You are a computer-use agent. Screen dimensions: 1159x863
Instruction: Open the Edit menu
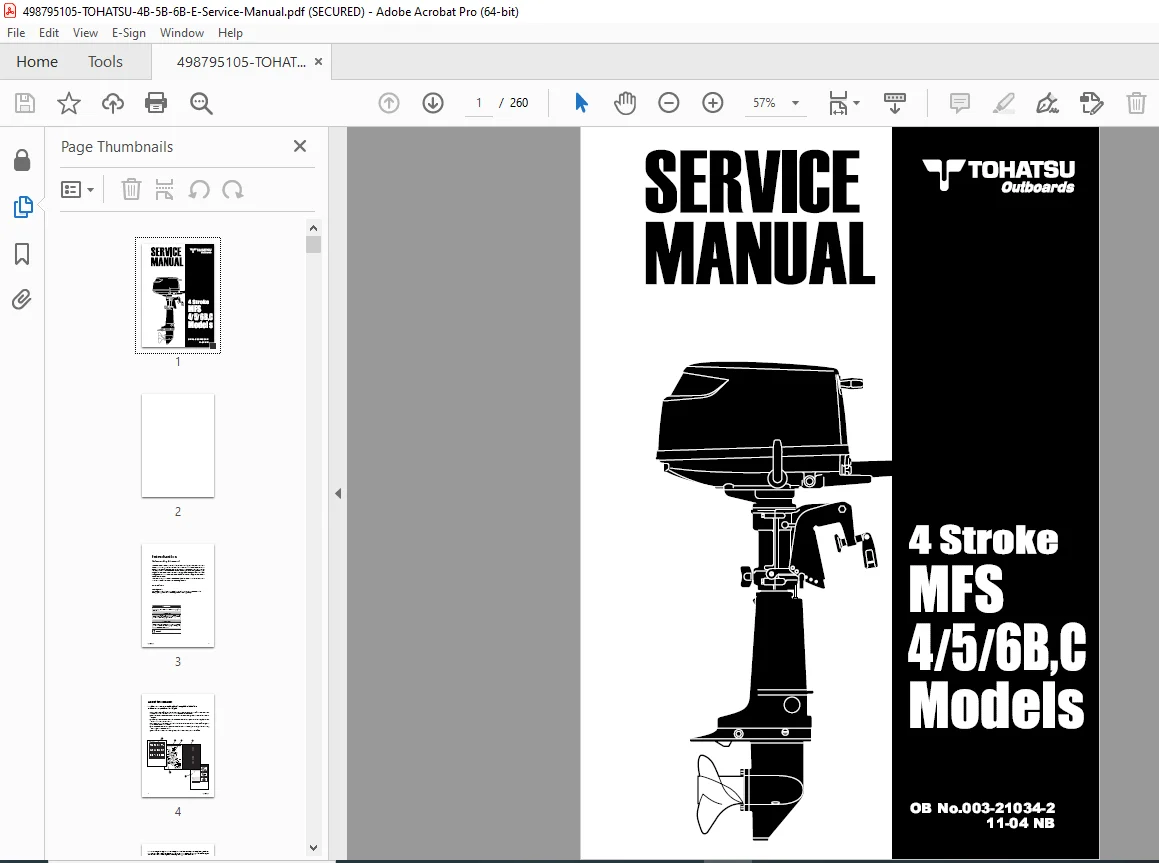tap(49, 33)
